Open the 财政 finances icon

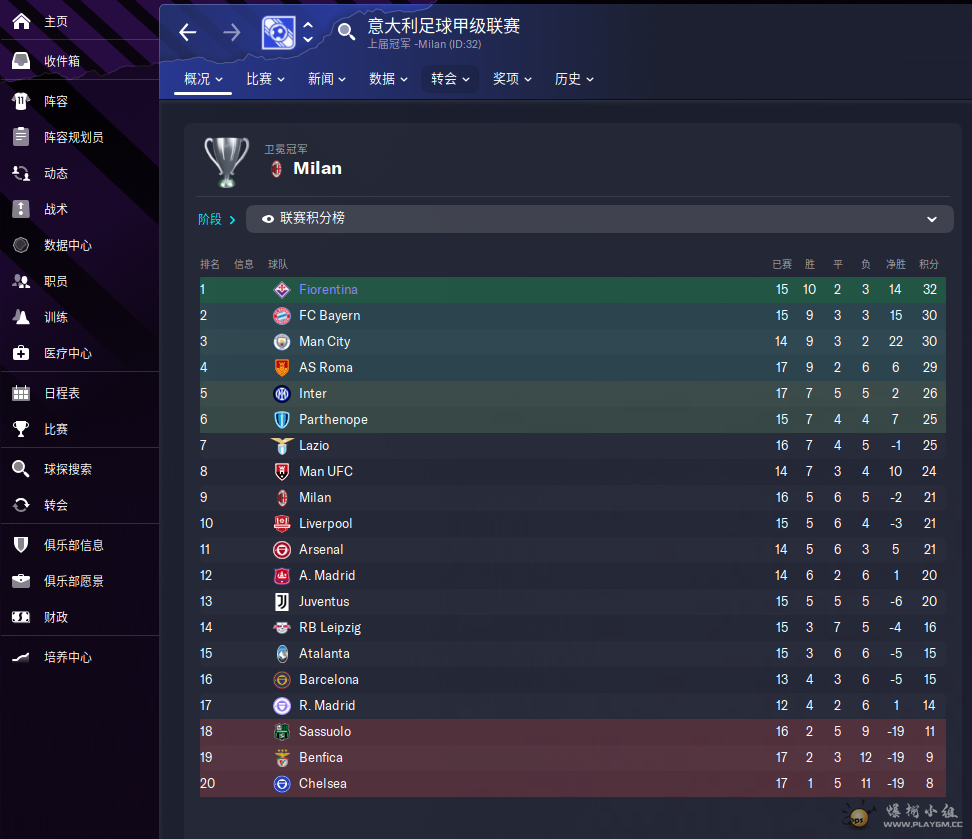coord(21,617)
